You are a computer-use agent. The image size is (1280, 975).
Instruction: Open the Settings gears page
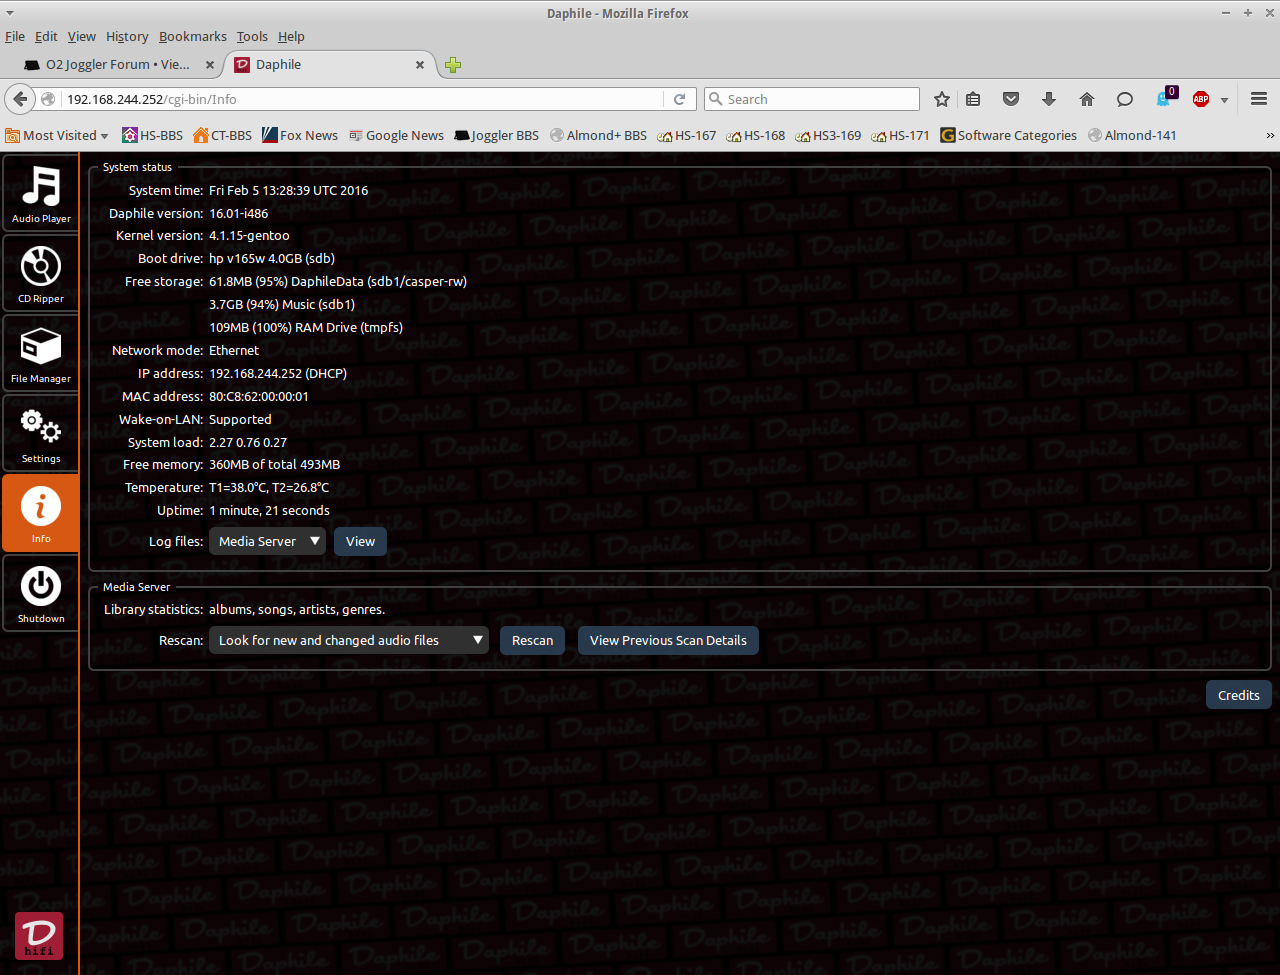point(40,433)
